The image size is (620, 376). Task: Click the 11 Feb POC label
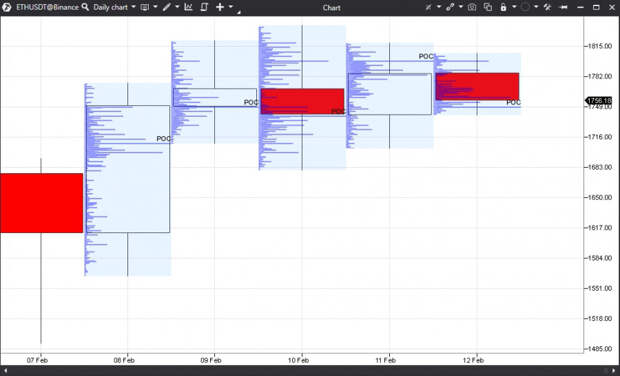click(426, 57)
